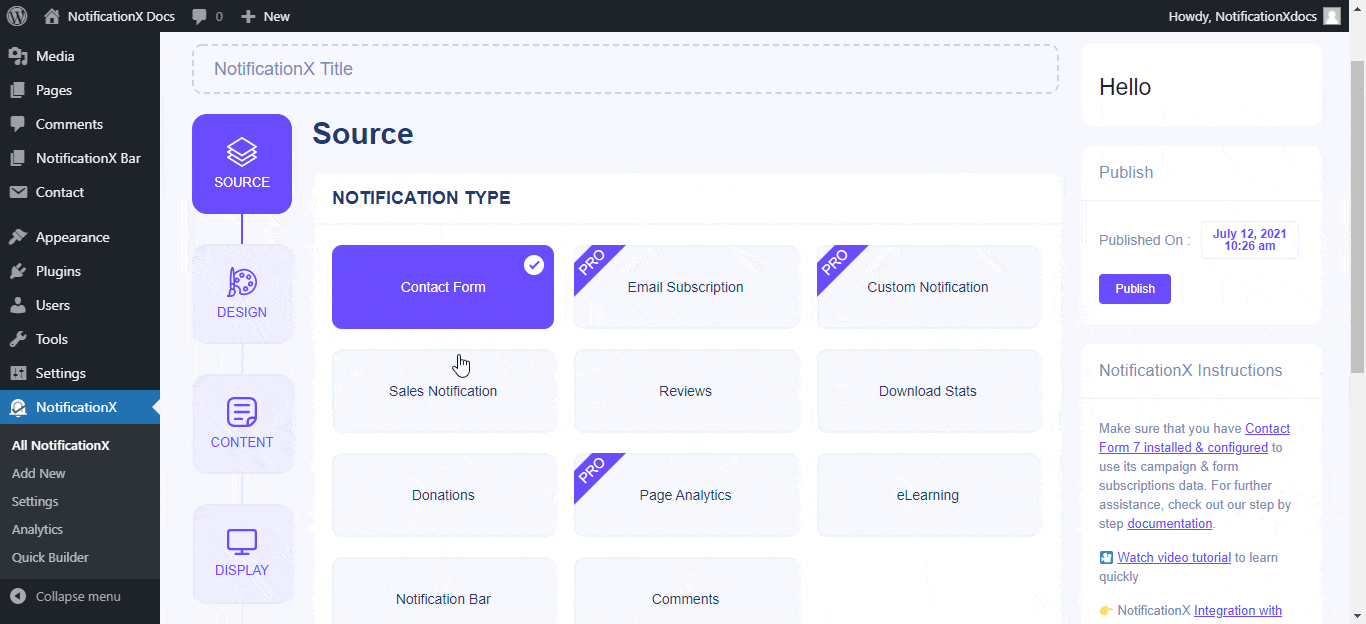Screen dimensions: 1366x624
Task: Click the checkmark on Contact Form card
Action: [534, 265]
